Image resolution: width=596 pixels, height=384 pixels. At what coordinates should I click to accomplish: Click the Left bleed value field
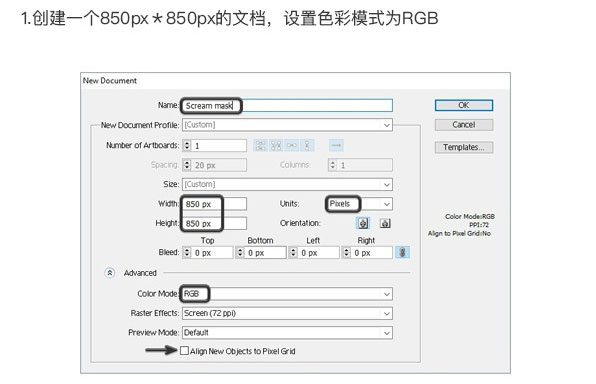[319, 252]
